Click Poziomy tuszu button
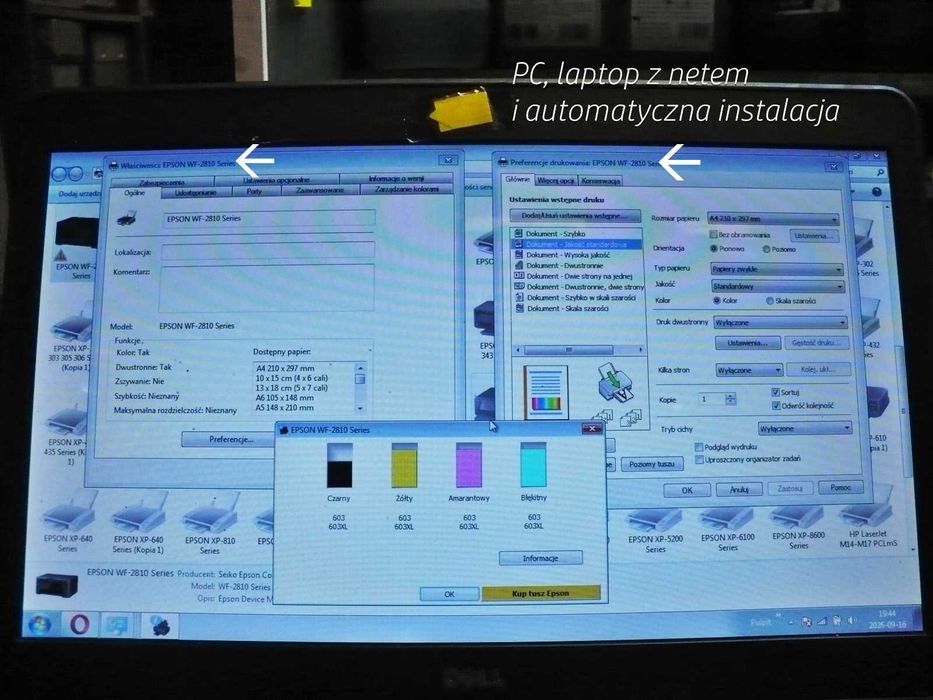The image size is (933, 700). (x=652, y=464)
